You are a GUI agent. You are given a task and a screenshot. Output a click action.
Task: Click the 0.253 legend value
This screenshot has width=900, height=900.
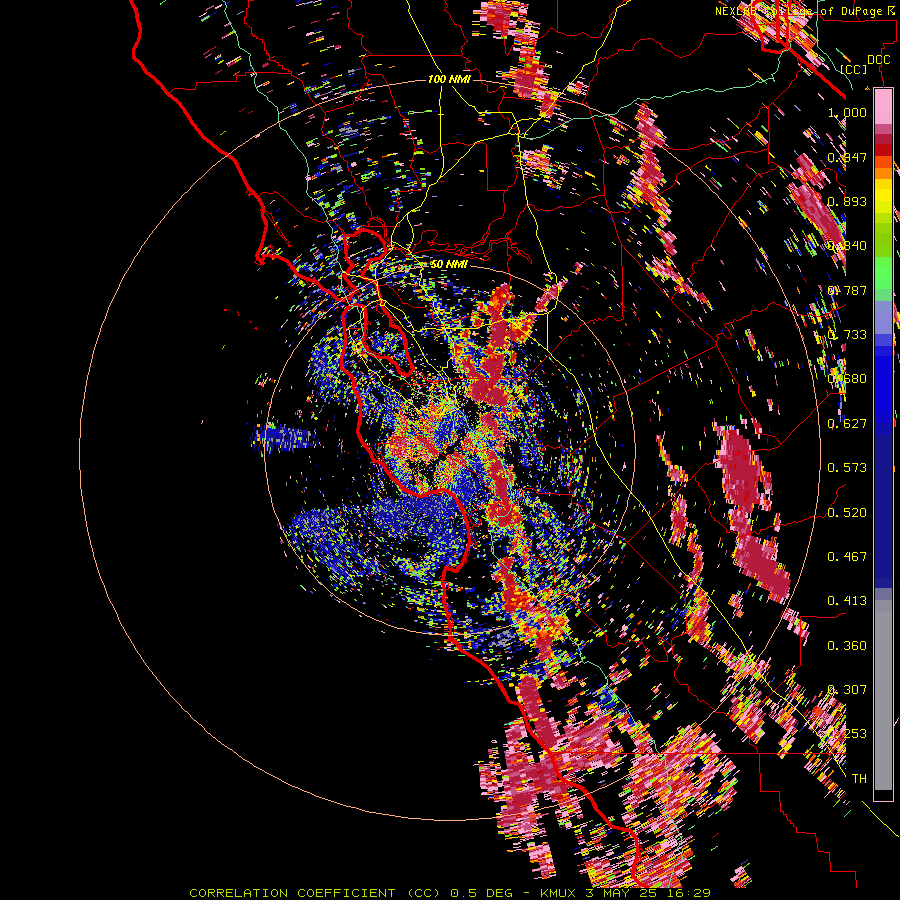pyautogui.click(x=847, y=734)
